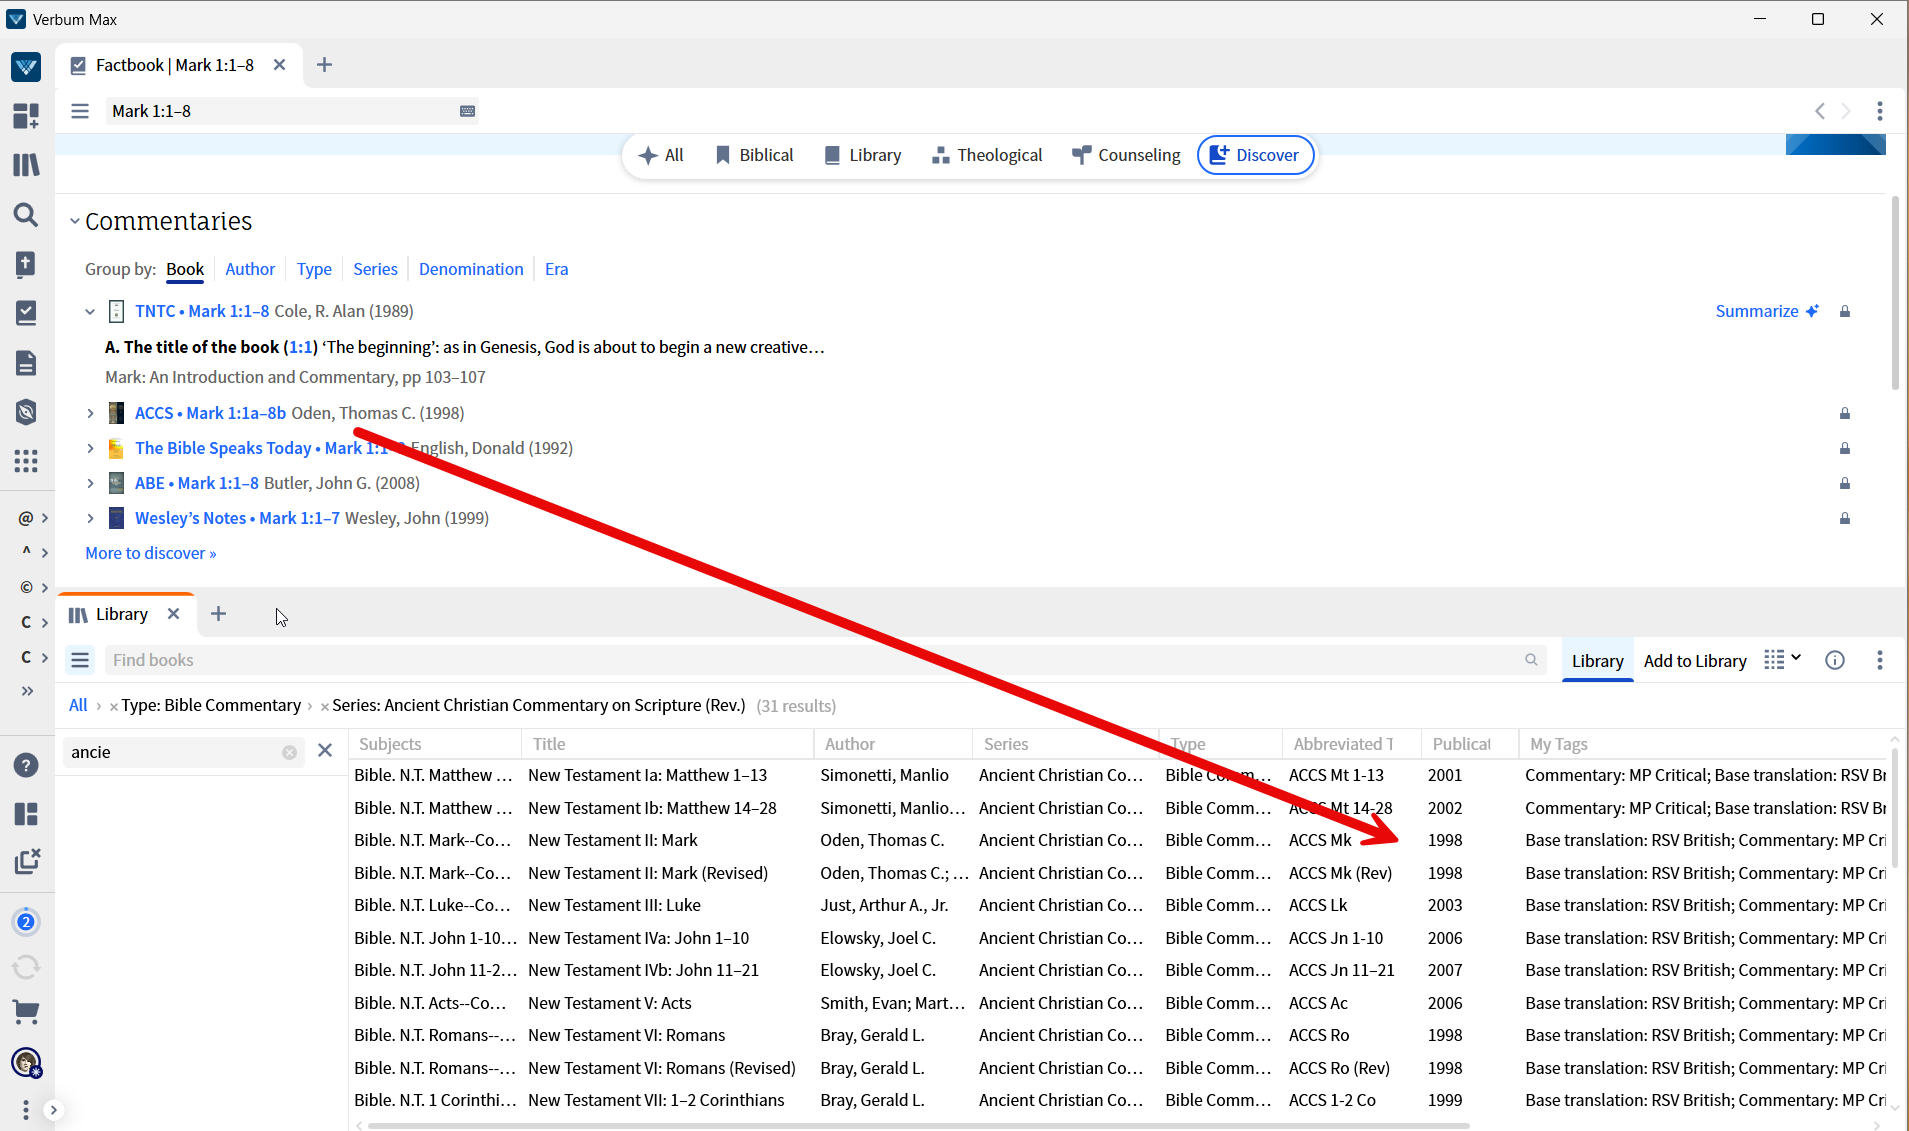1909x1131 pixels.
Task: Click Summarize for TNTC entry
Action: pos(1767,311)
